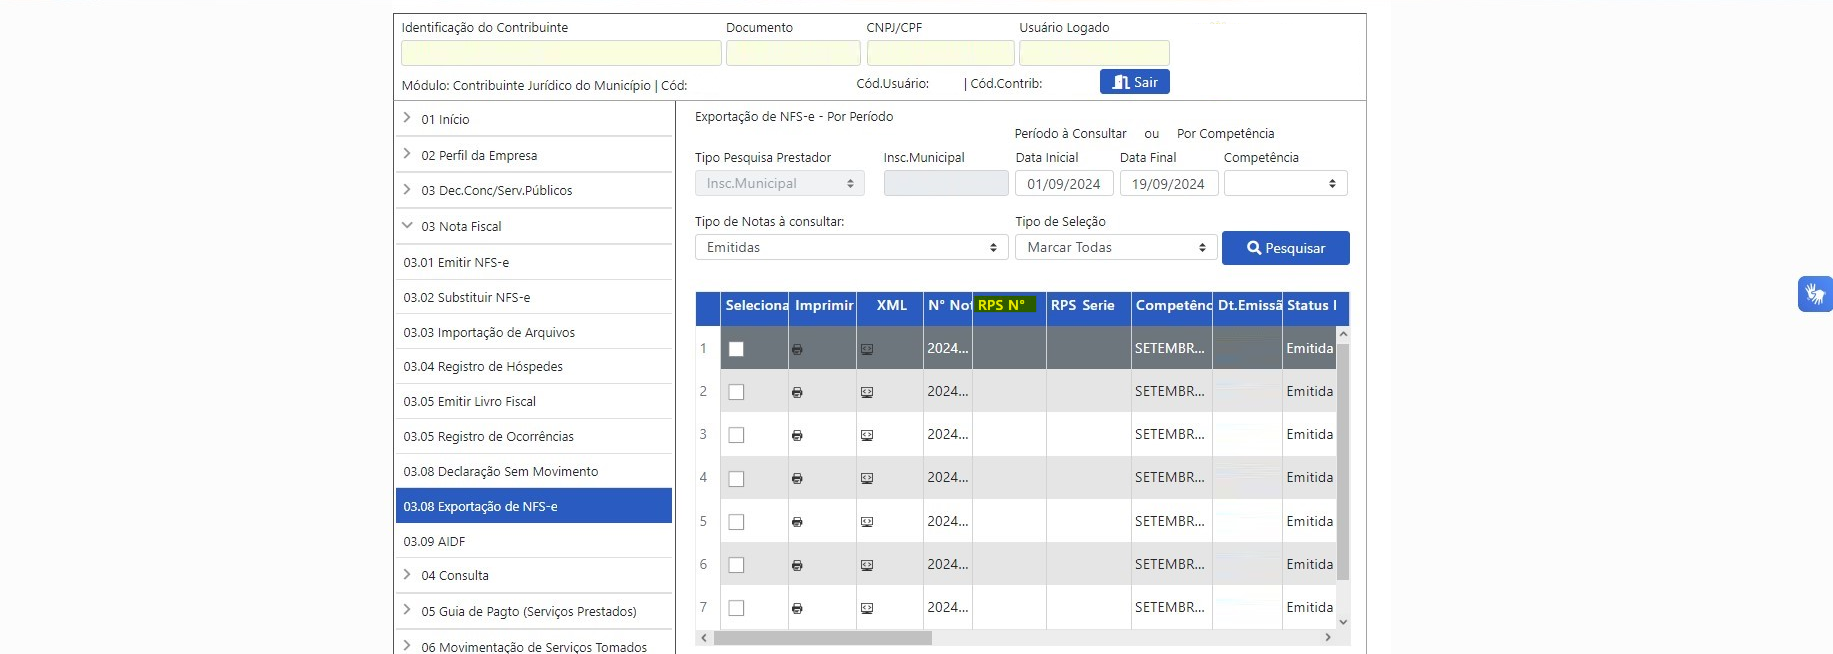Open the Marcar Todas selection dropdown
This screenshot has width=1833, height=654.
coord(1115,247)
